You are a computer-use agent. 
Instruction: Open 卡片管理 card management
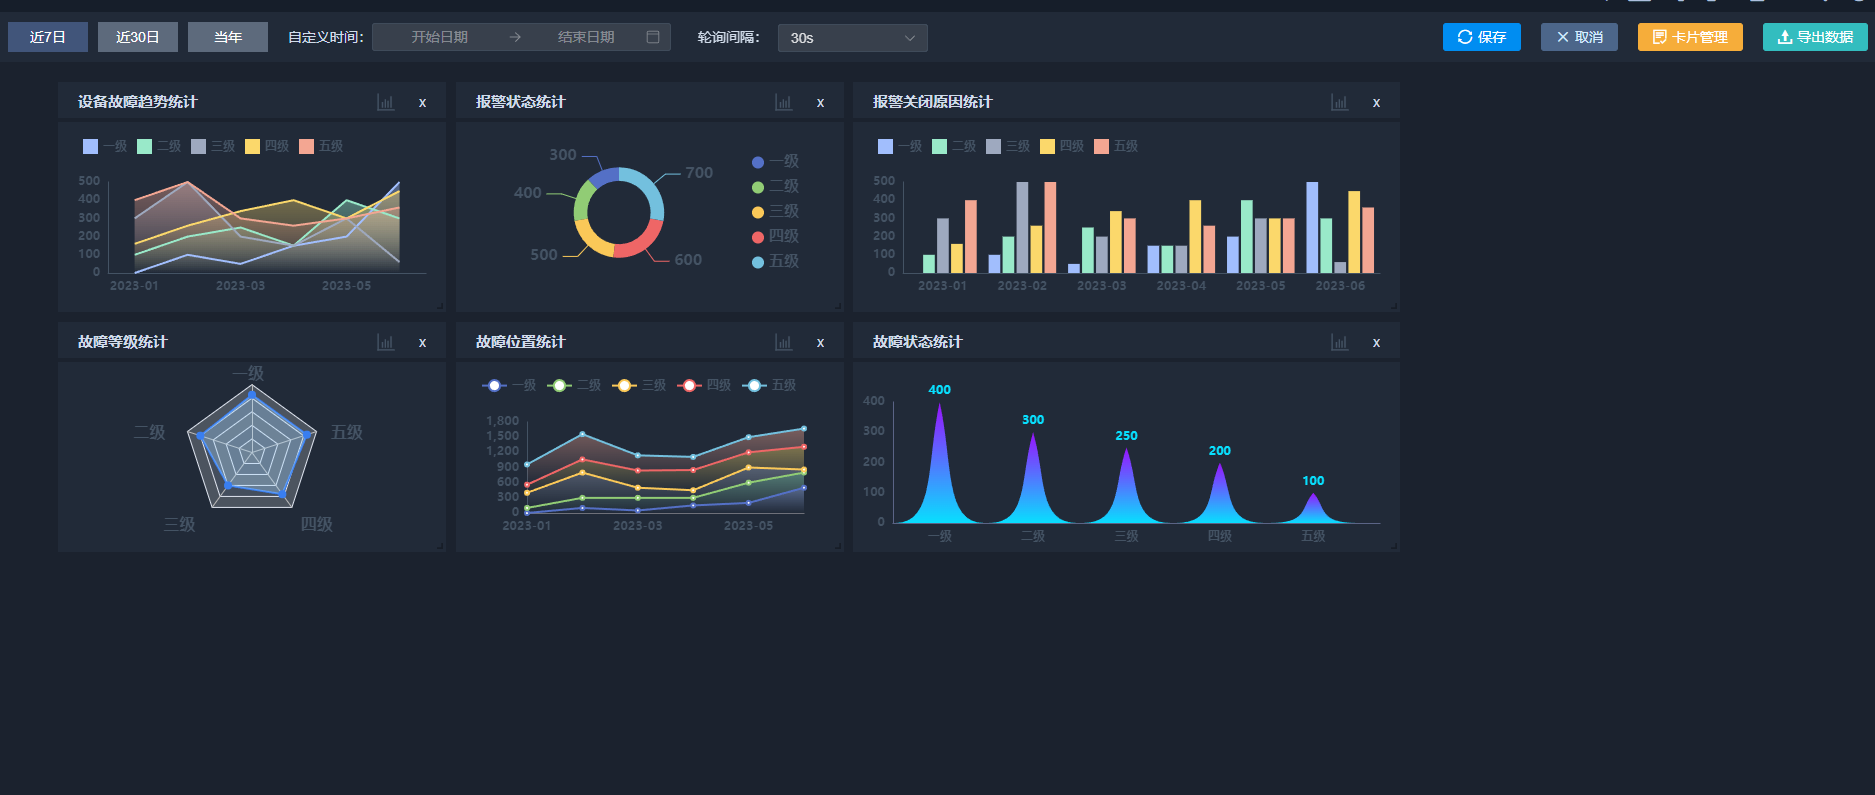click(1690, 37)
